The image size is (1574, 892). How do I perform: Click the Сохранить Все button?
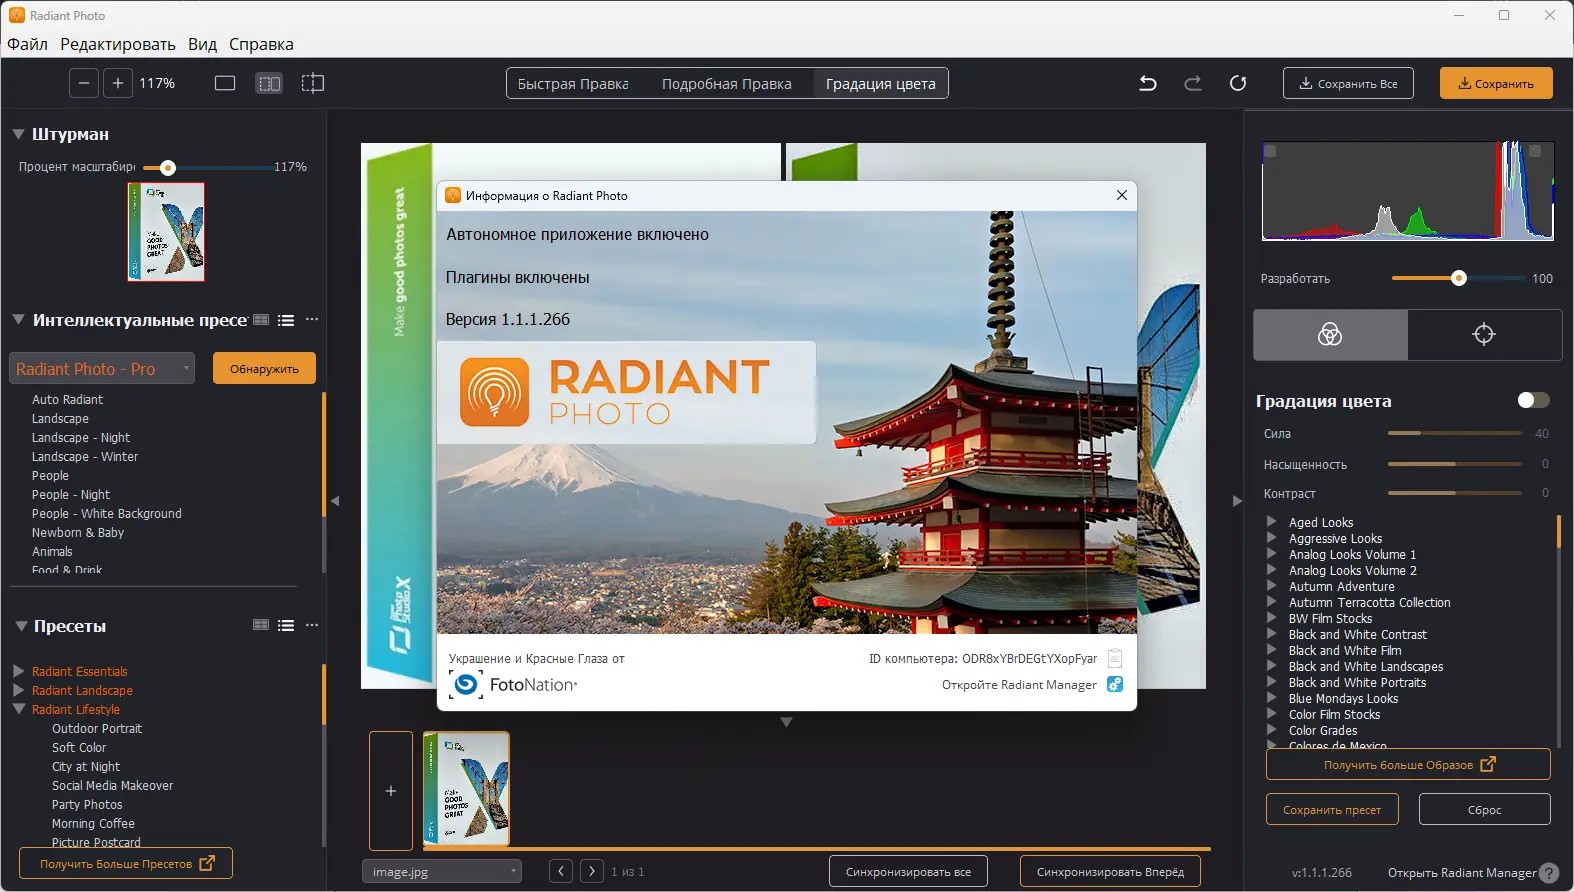click(1348, 83)
